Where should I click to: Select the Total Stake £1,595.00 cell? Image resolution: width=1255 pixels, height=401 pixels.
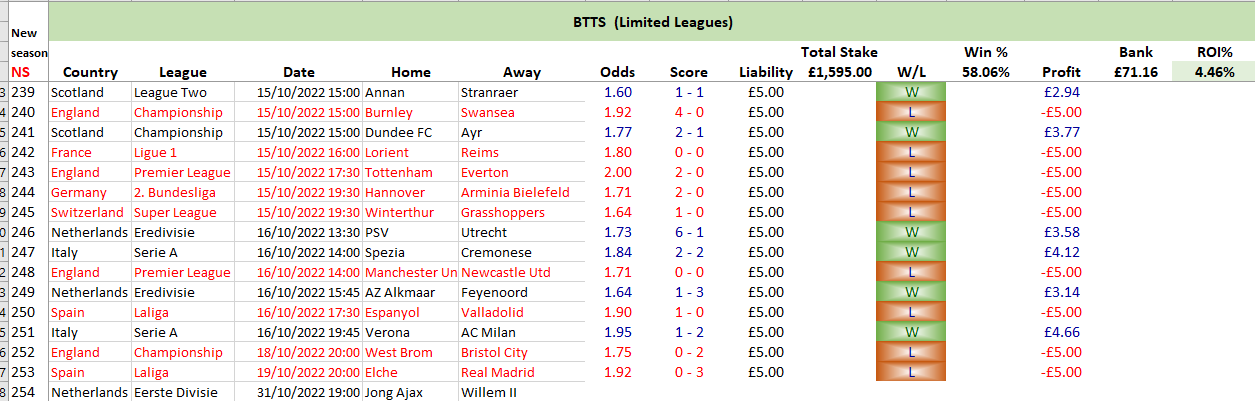tap(838, 72)
